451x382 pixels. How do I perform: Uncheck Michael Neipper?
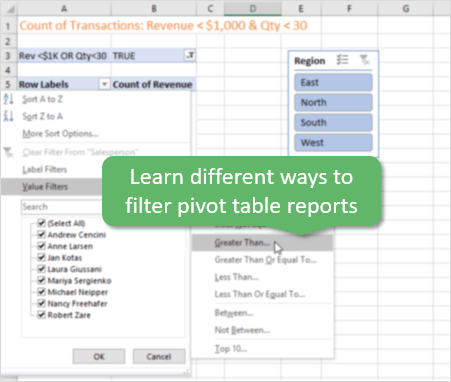(41, 292)
